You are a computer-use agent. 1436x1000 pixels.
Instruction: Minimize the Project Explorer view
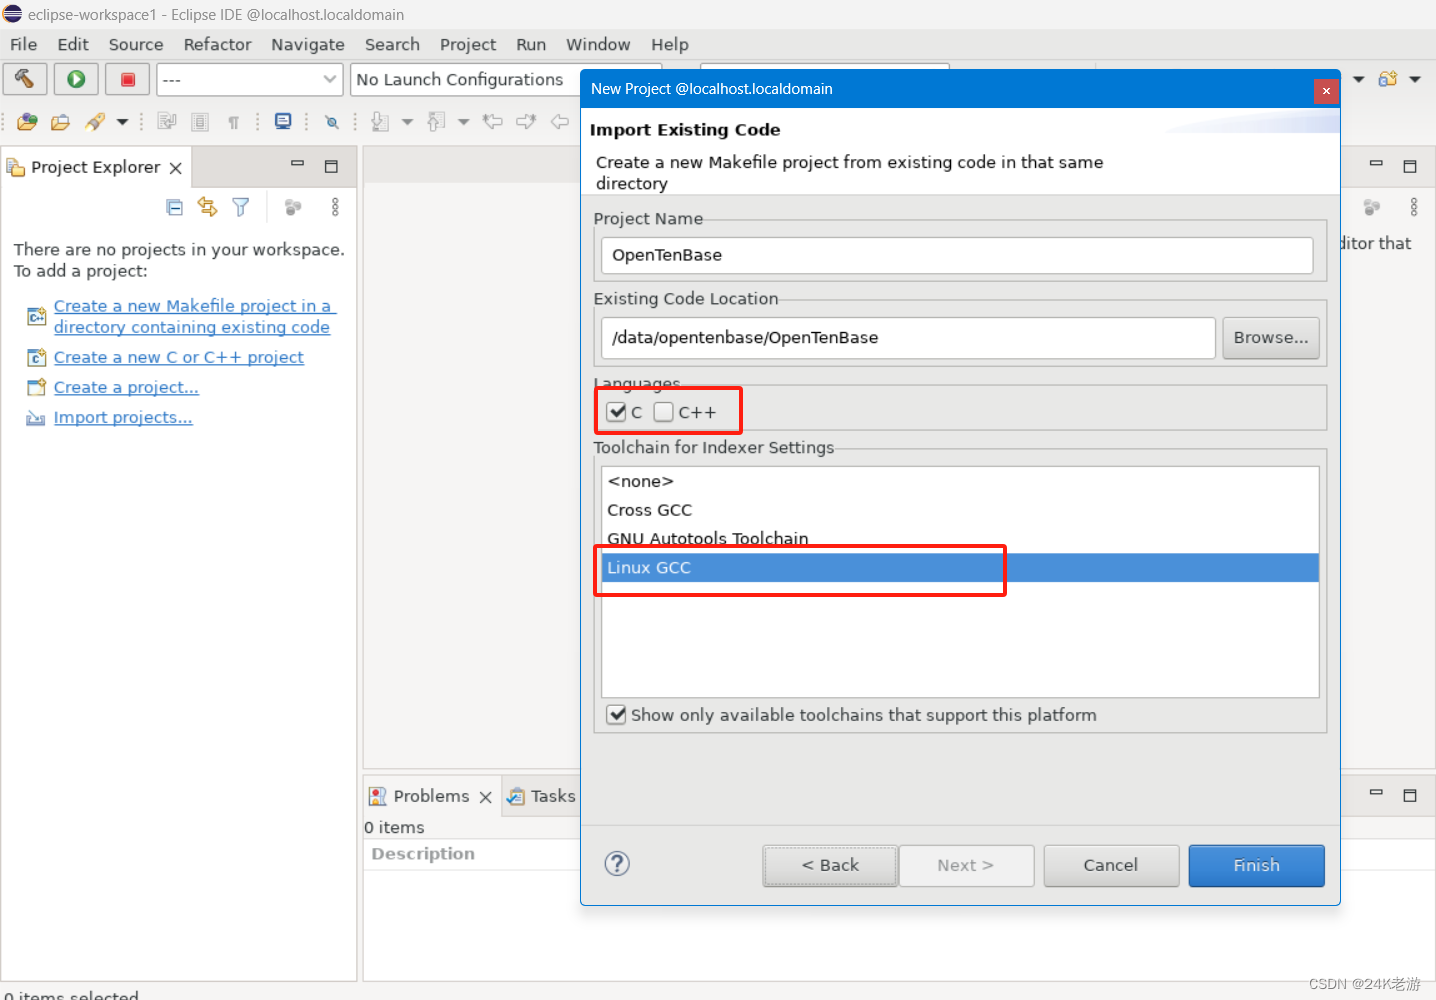coord(297,164)
